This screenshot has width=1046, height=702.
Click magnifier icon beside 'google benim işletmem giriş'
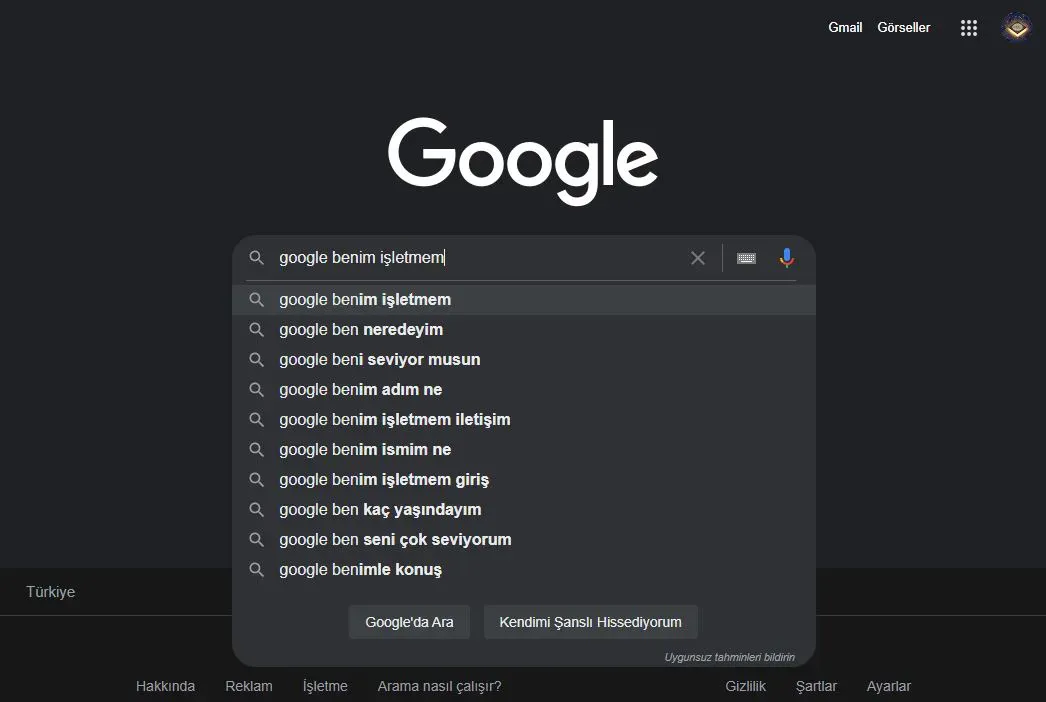click(256, 480)
